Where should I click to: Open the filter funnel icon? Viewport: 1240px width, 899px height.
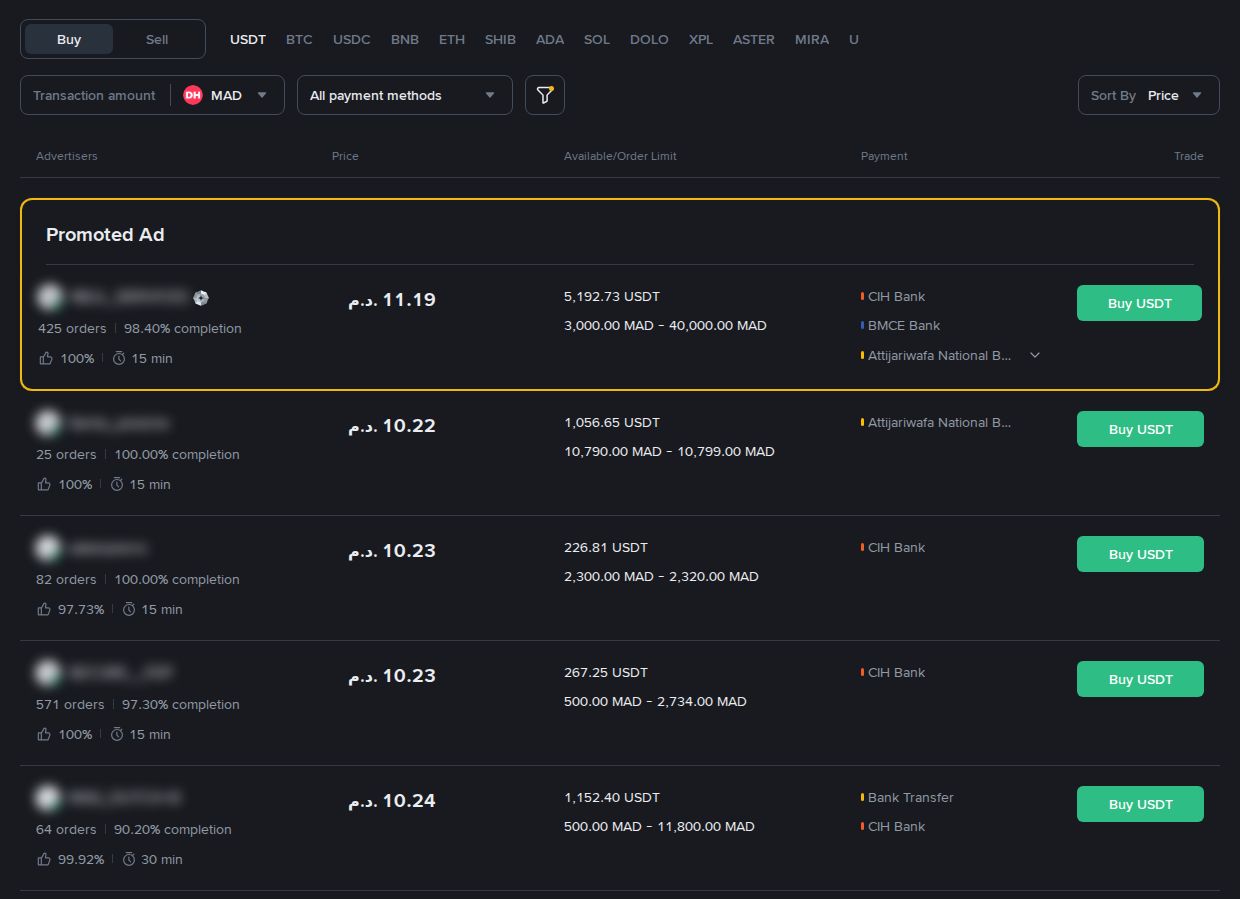click(x=545, y=95)
